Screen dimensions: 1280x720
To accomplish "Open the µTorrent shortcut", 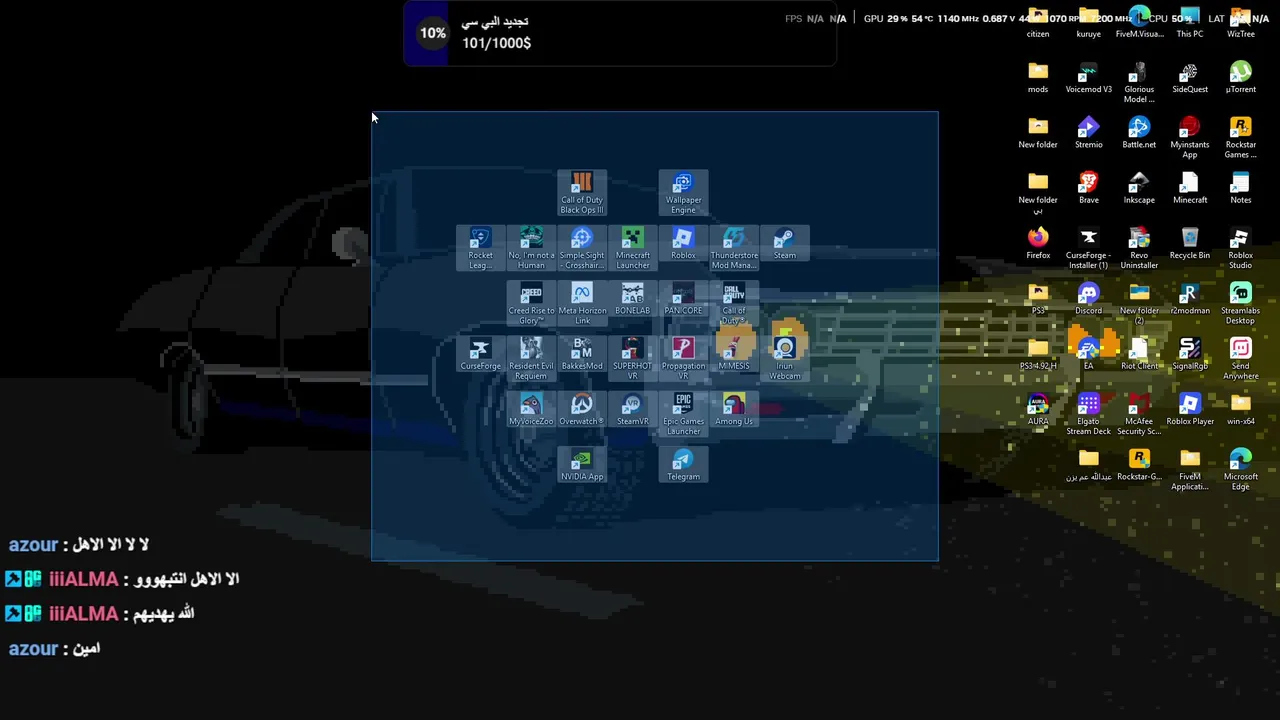I will (1240, 77).
